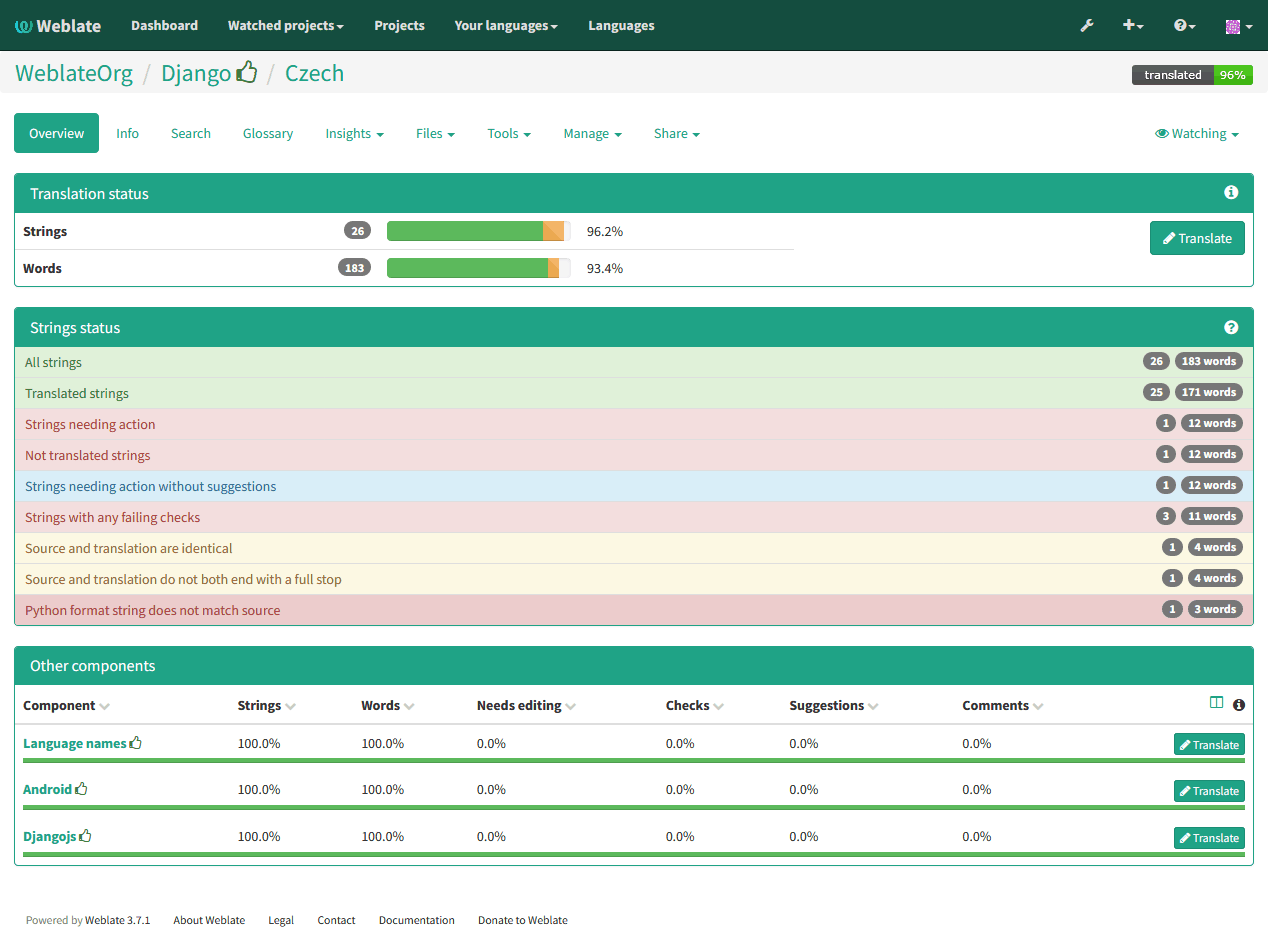Open the Djangojs component link
The height and width of the screenshot is (940, 1268).
click(50, 836)
